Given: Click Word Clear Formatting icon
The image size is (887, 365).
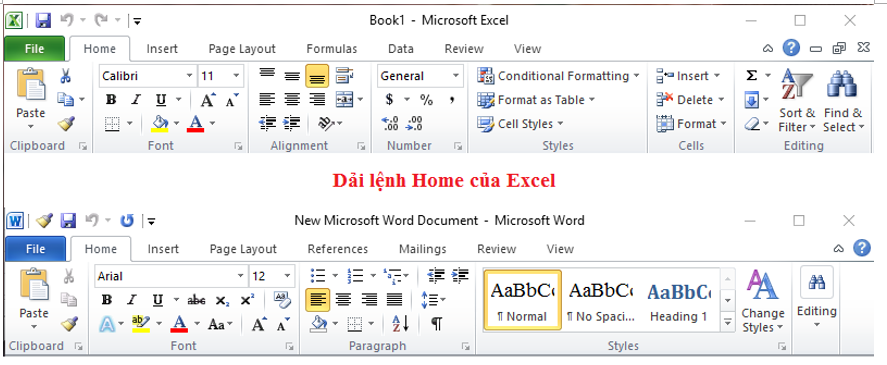Looking at the screenshot, I should click(281, 300).
